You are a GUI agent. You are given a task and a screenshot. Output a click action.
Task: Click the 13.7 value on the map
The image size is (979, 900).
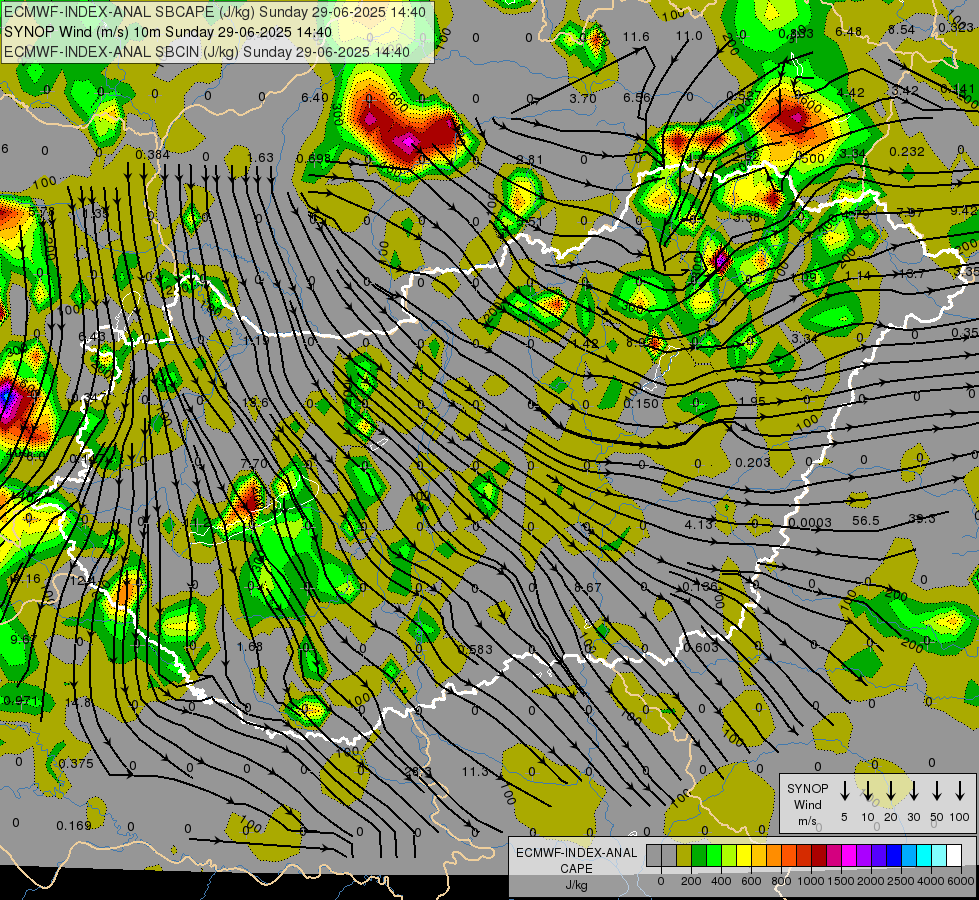point(912,274)
